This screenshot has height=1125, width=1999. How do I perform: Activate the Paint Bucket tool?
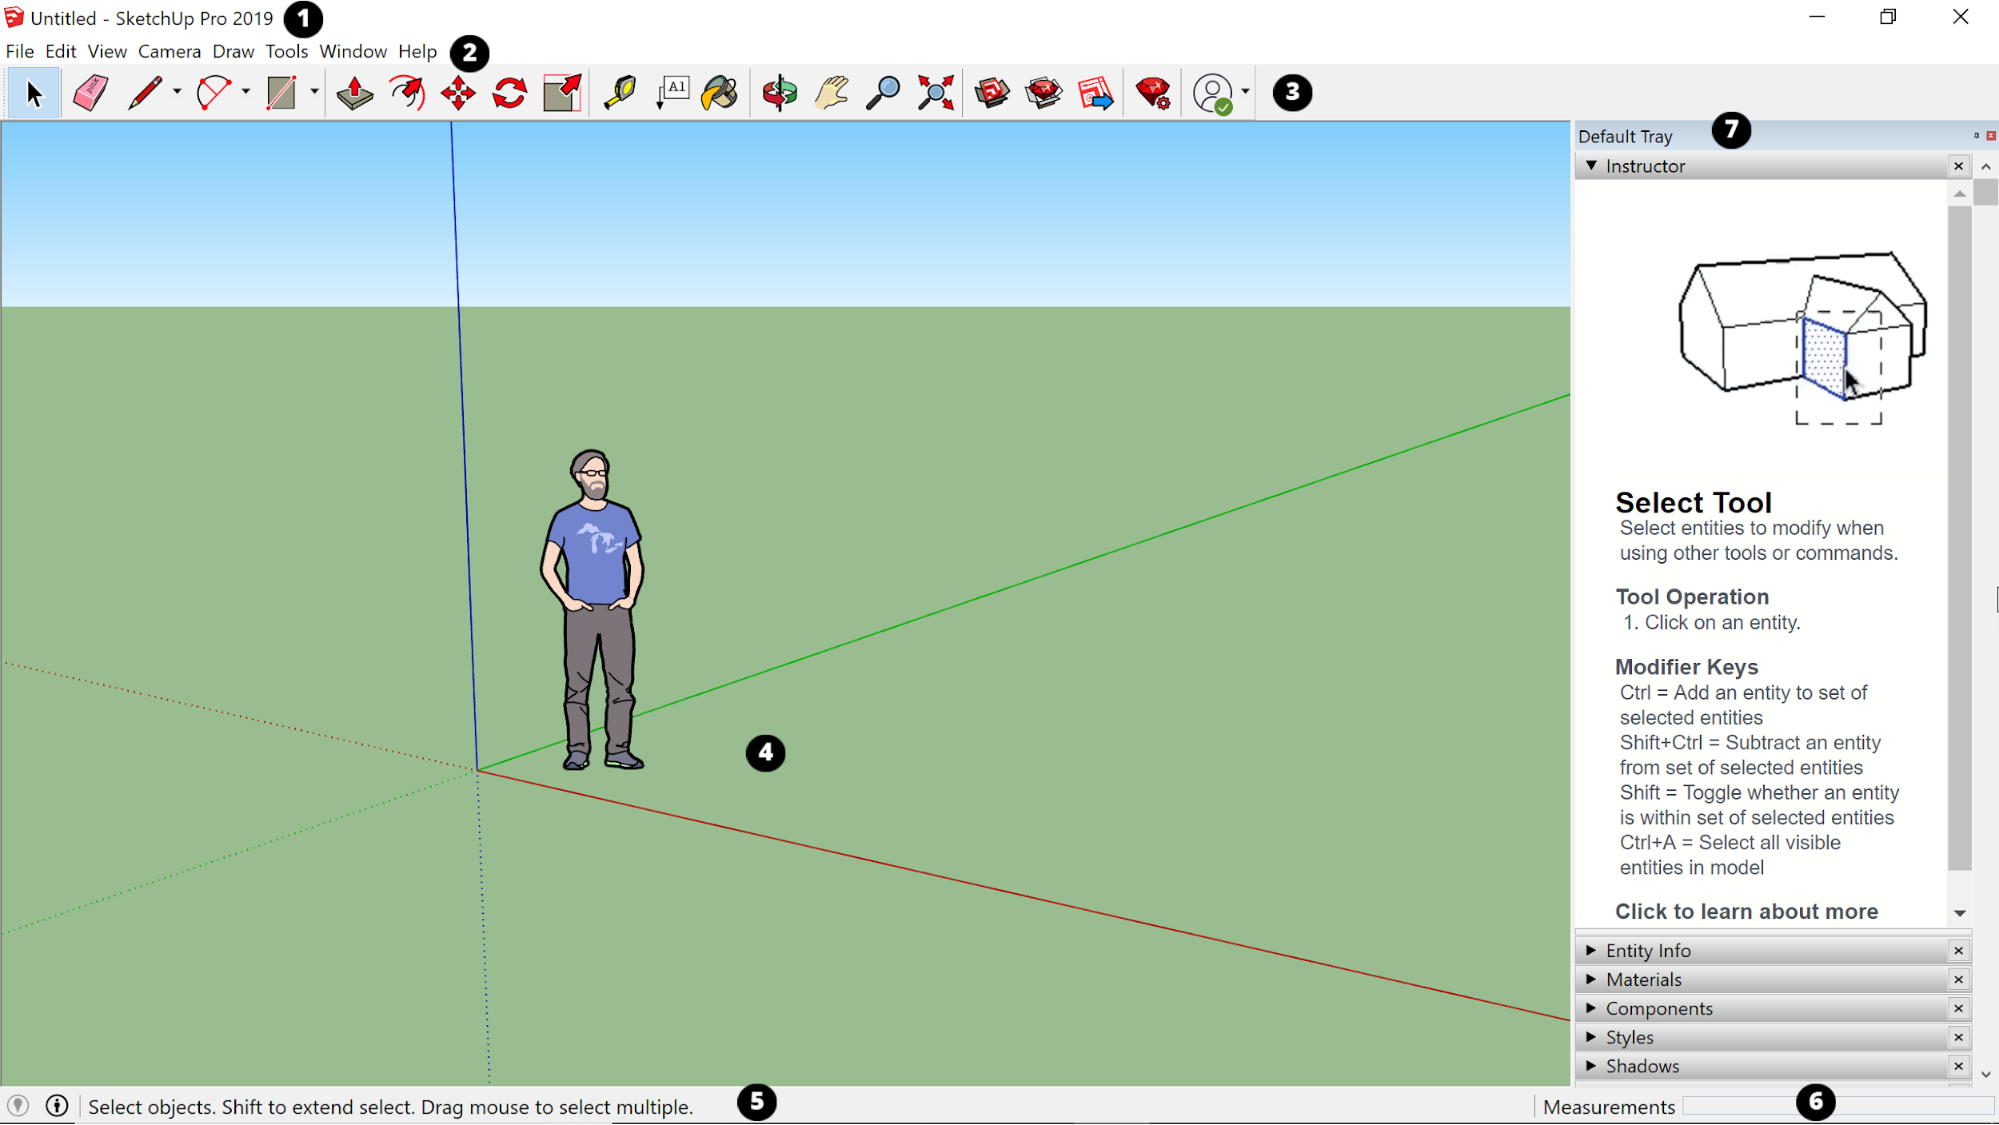[x=719, y=92]
